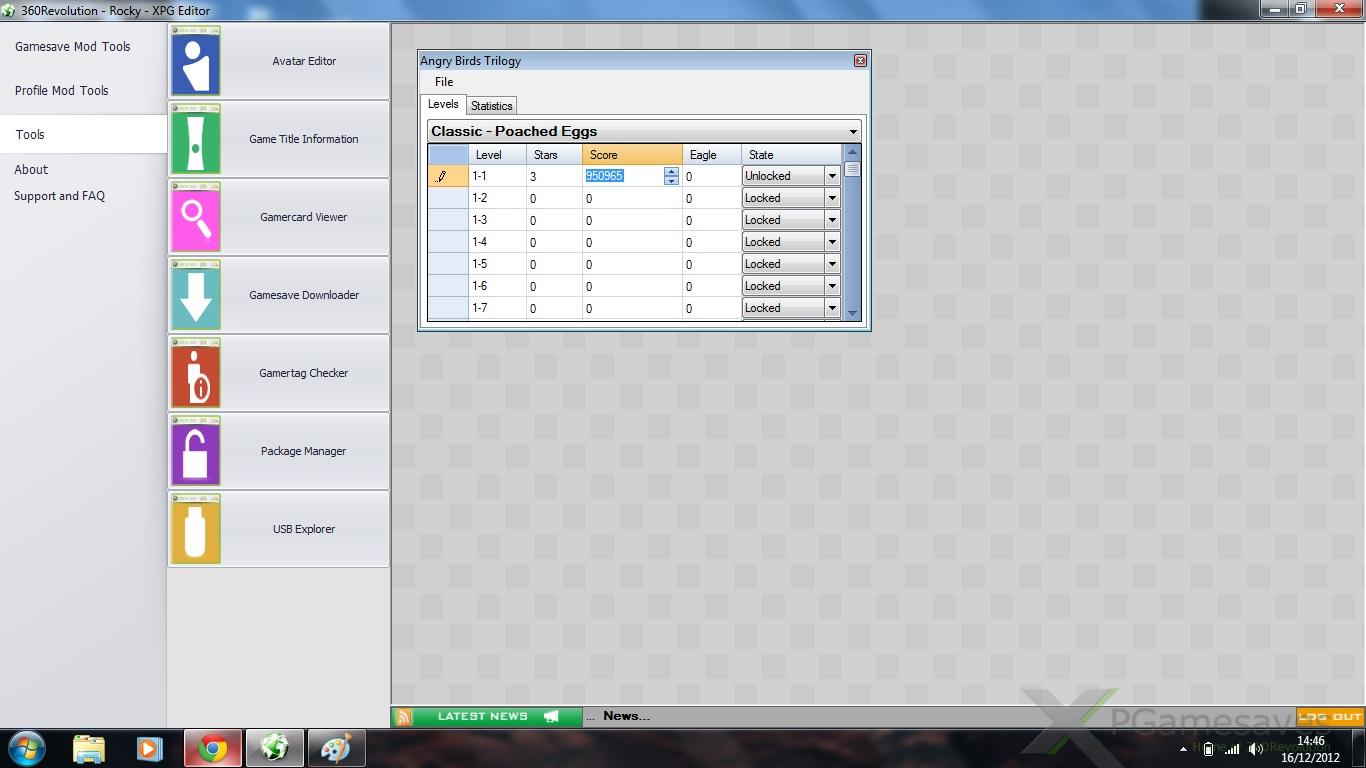Expand the Classic - Poached Eggs dropdown
Viewport: 1366px width, 768px height.
pos(852,132)
